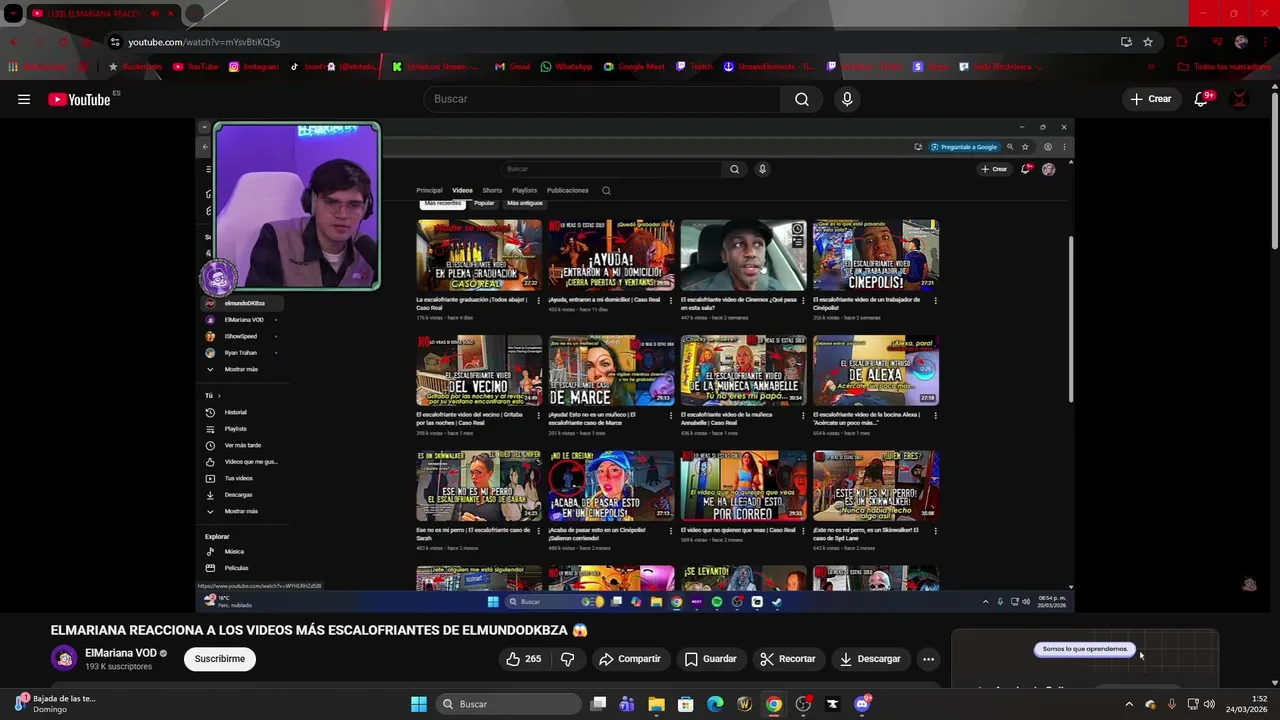Start voice search with microphone icon

[x=847, y=99]
